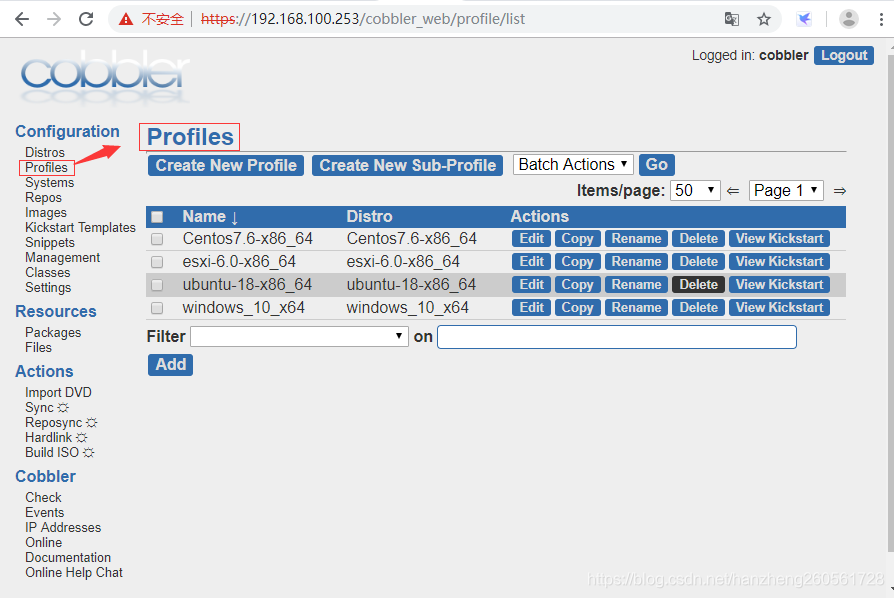The height and width of the screenshot is (598, 894).
Task: View Kickstart for windows_10_x64
Action: [779, 308]
